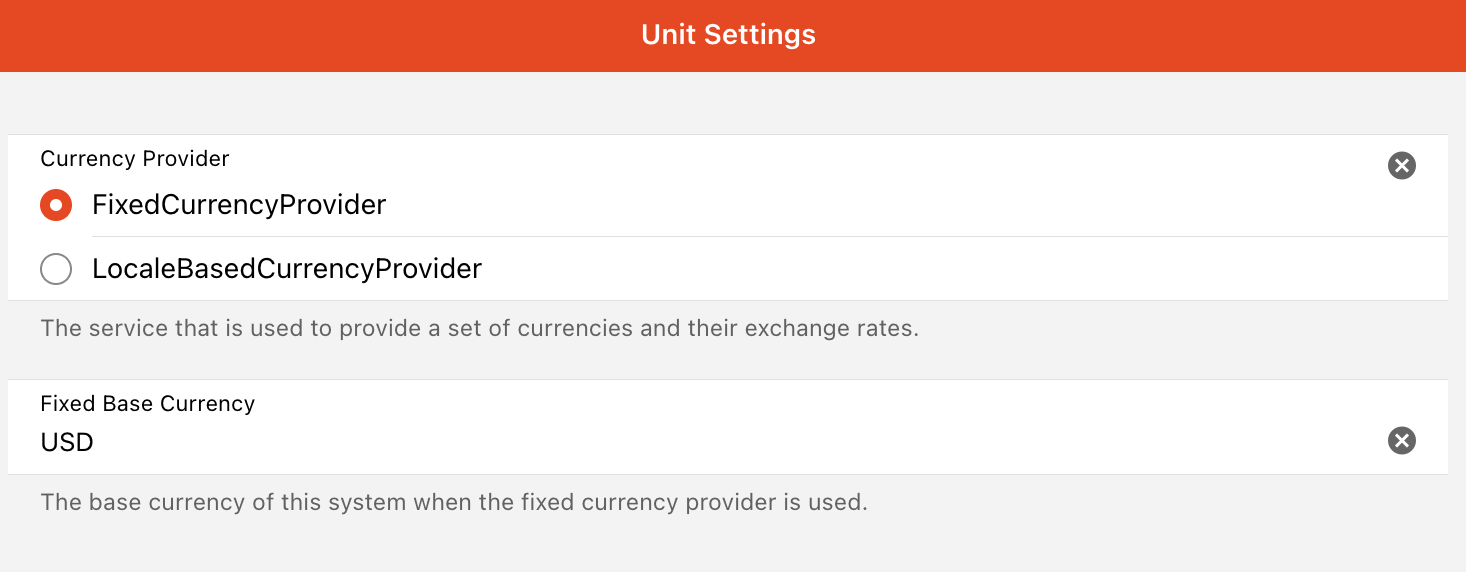Screen dimensions: 1466x572
Task: Click the Fixed Base Currency label
Action: pyautogui.click(x=148, y=404)
